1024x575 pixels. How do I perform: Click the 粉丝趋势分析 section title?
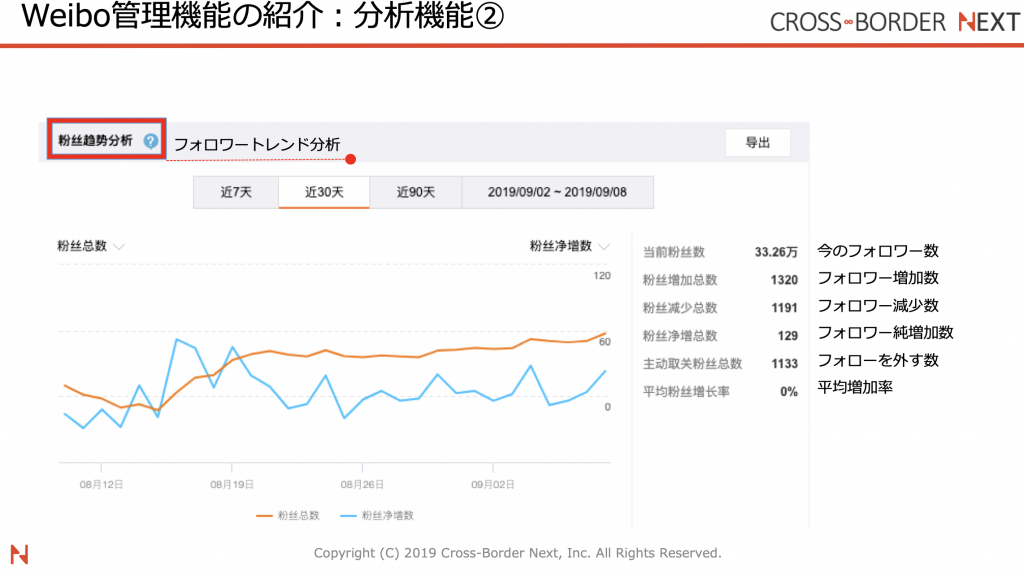95,140
